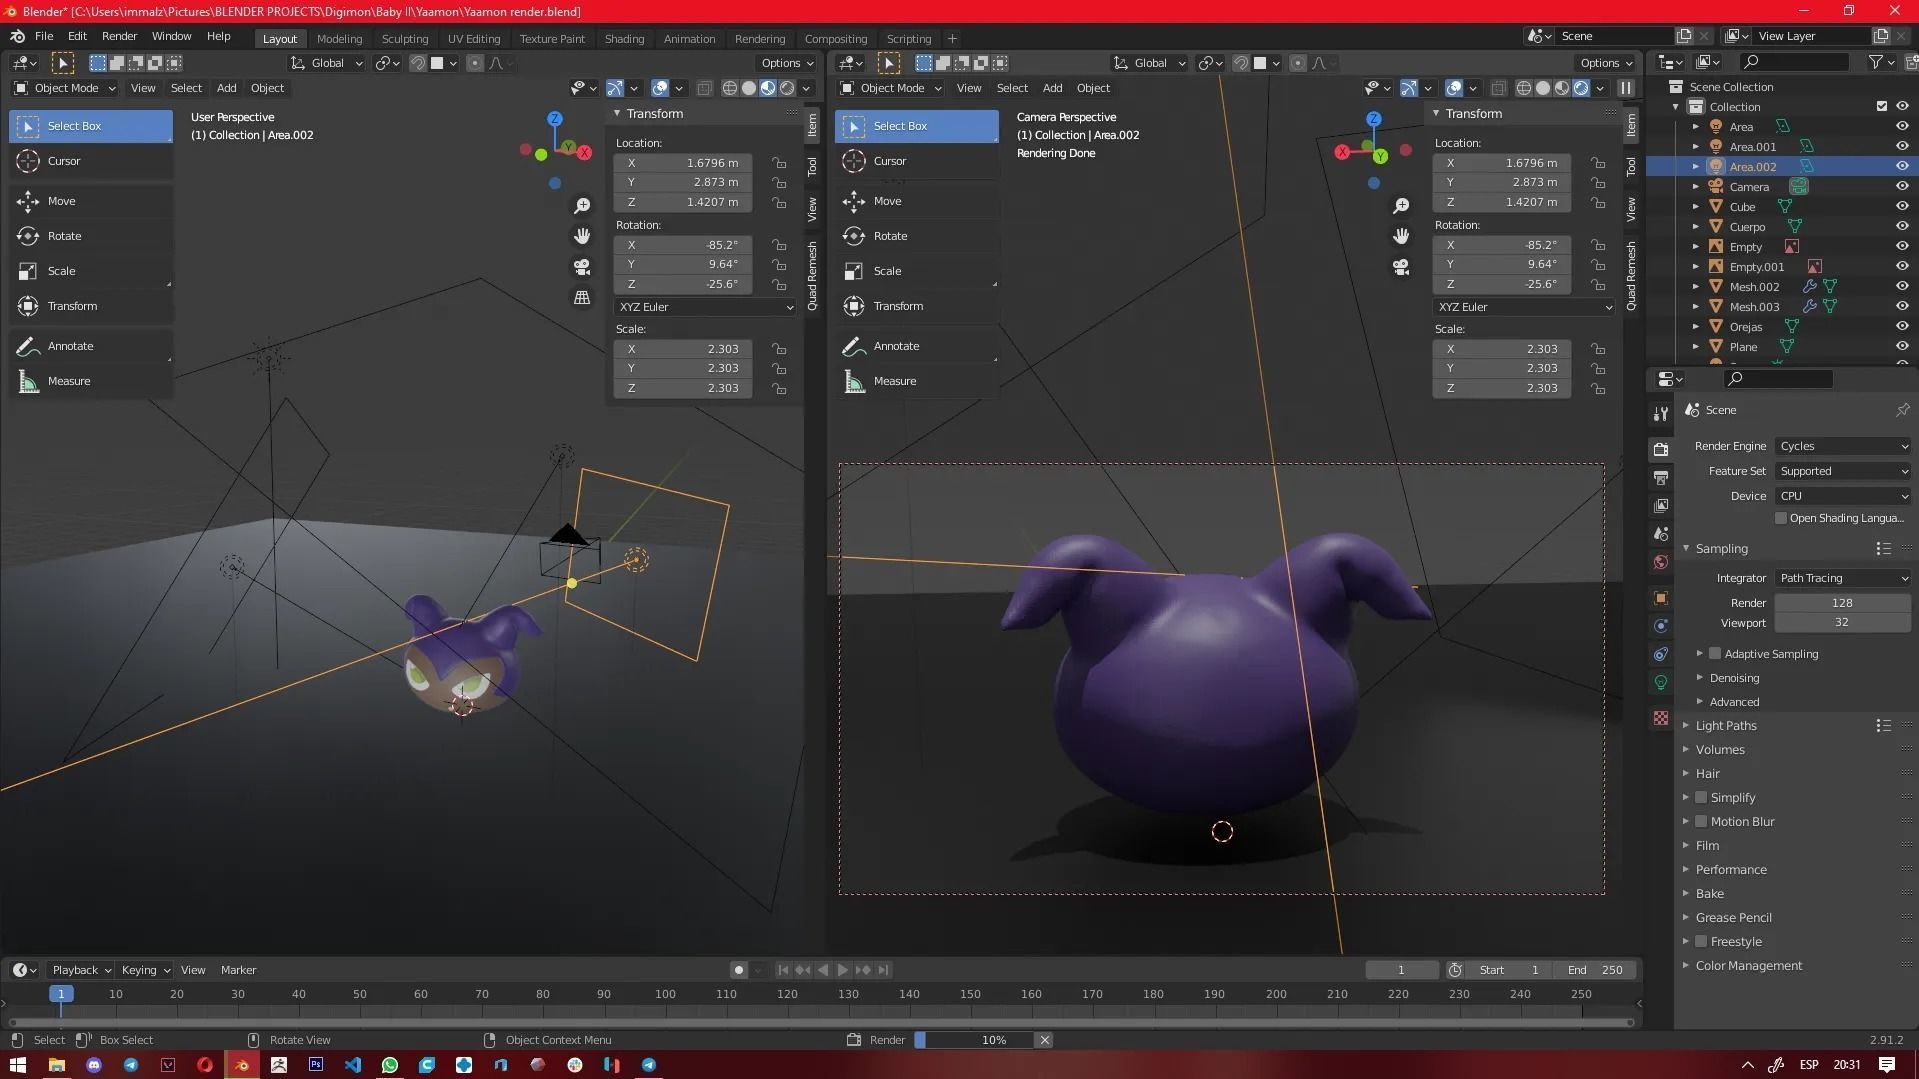Select the Rotate tool in the right viewport
Image resolution: width=1919 pixels, height=1079 pixels.
click(x=917, y=236)
